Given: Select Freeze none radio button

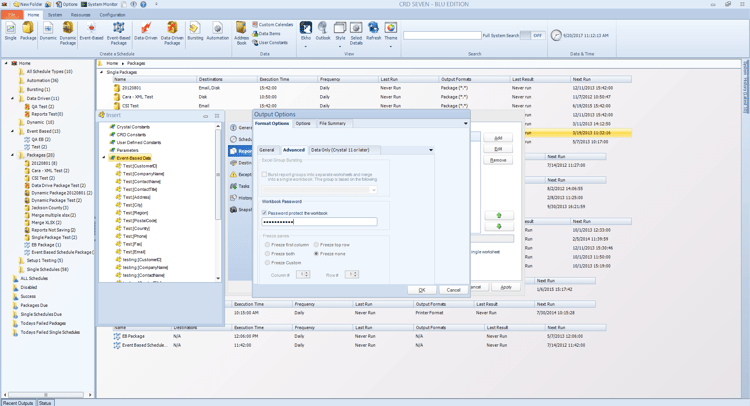Looking at the screenshot, I should click(x=316, y=253).
